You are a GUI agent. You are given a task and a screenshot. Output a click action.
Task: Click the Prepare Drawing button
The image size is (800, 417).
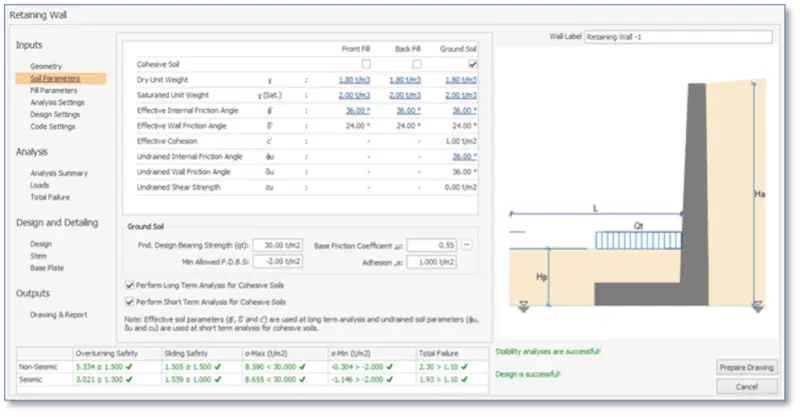tap(746, 367)
